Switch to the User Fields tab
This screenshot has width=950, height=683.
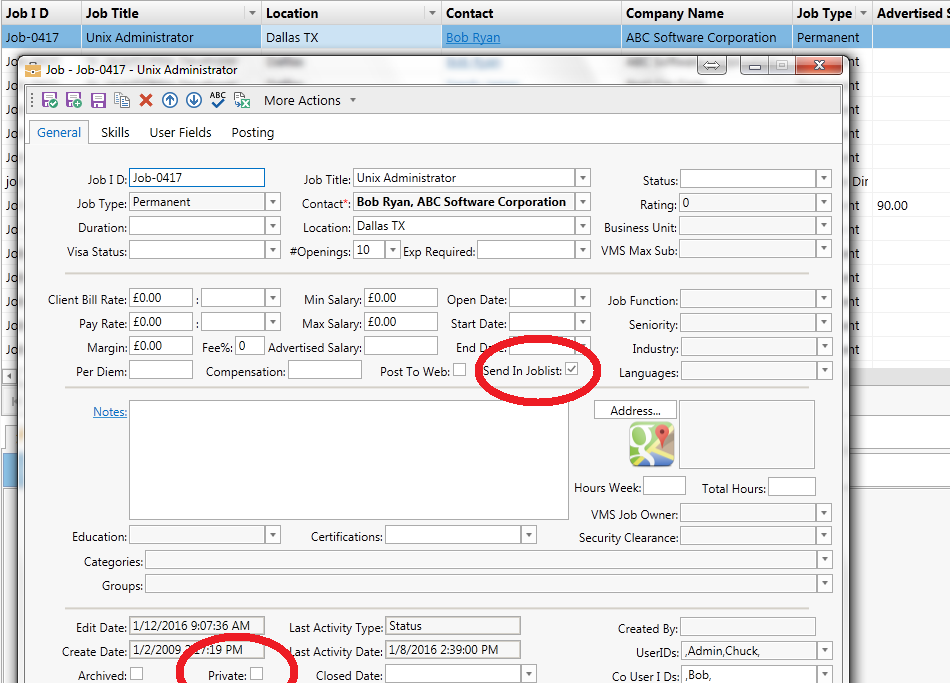point(181,133)
